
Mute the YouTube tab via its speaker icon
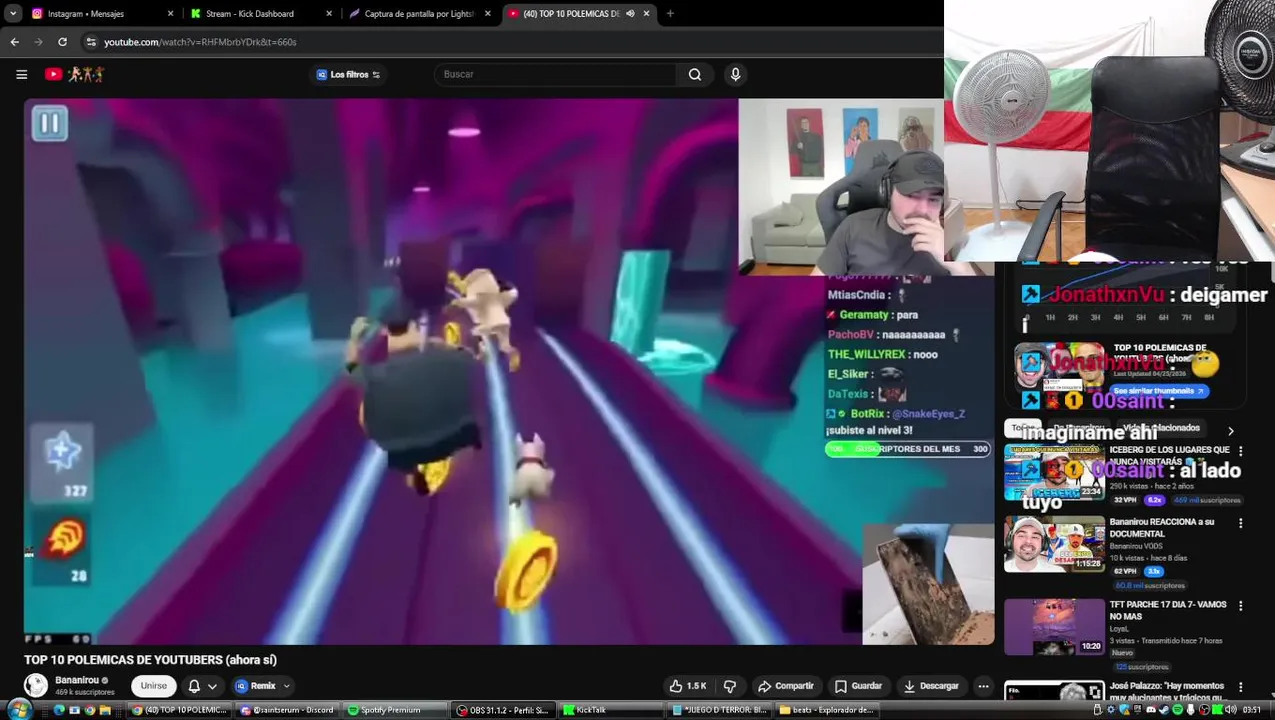[630, 13]
